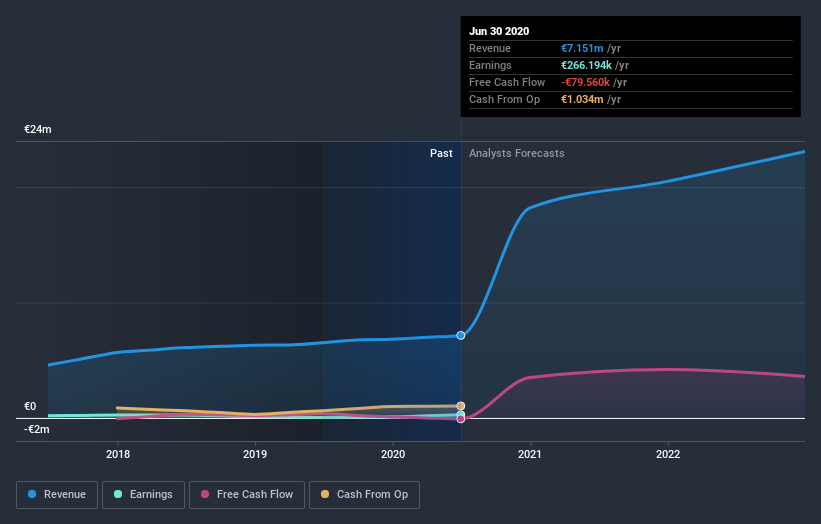Toggle the Earnings legend button
This screenshot has width=821, height=524.
pyautogui.click(x=143, y=495)
